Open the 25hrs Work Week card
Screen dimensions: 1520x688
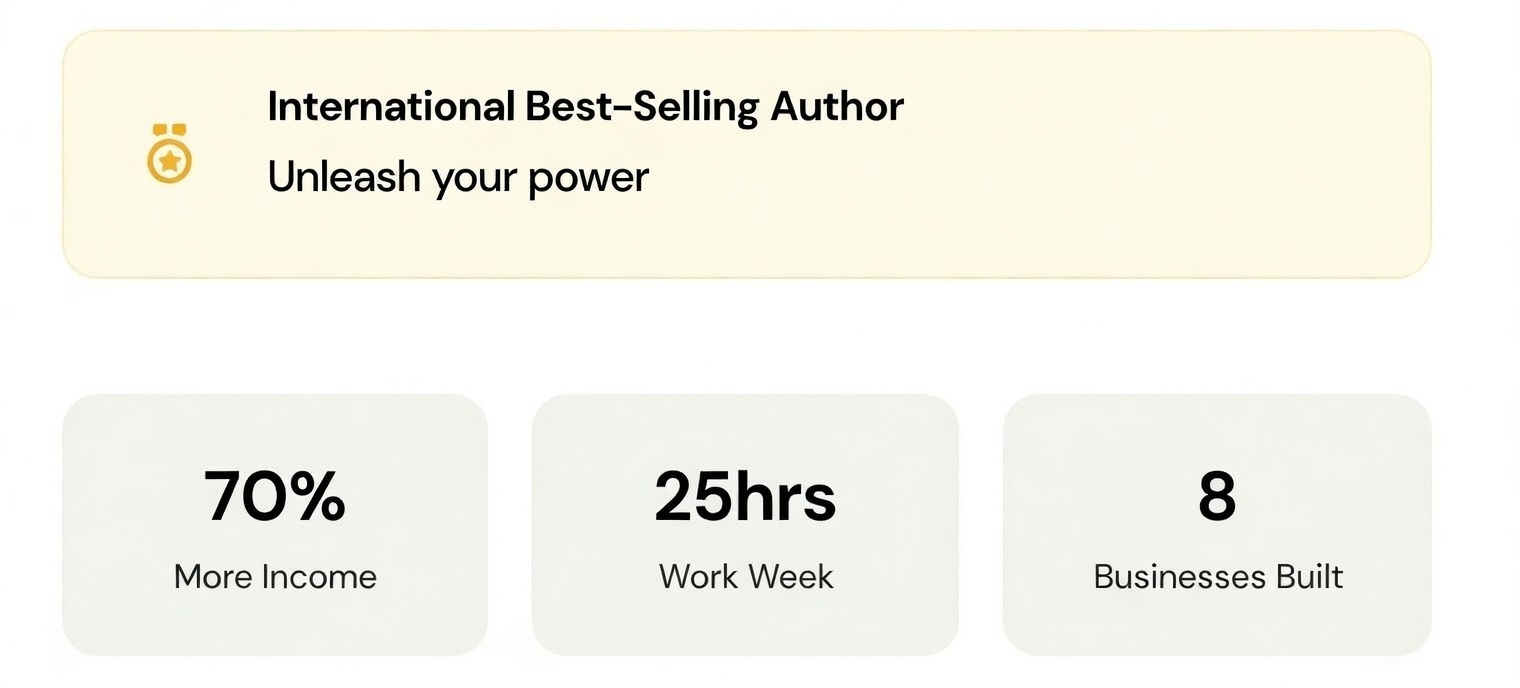tap(745, 525)
